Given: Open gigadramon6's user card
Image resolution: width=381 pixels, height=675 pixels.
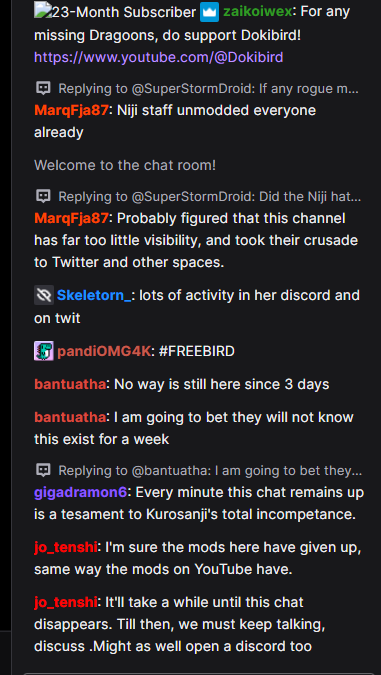Looking at the screenshot, I should (x=80, y=492).
